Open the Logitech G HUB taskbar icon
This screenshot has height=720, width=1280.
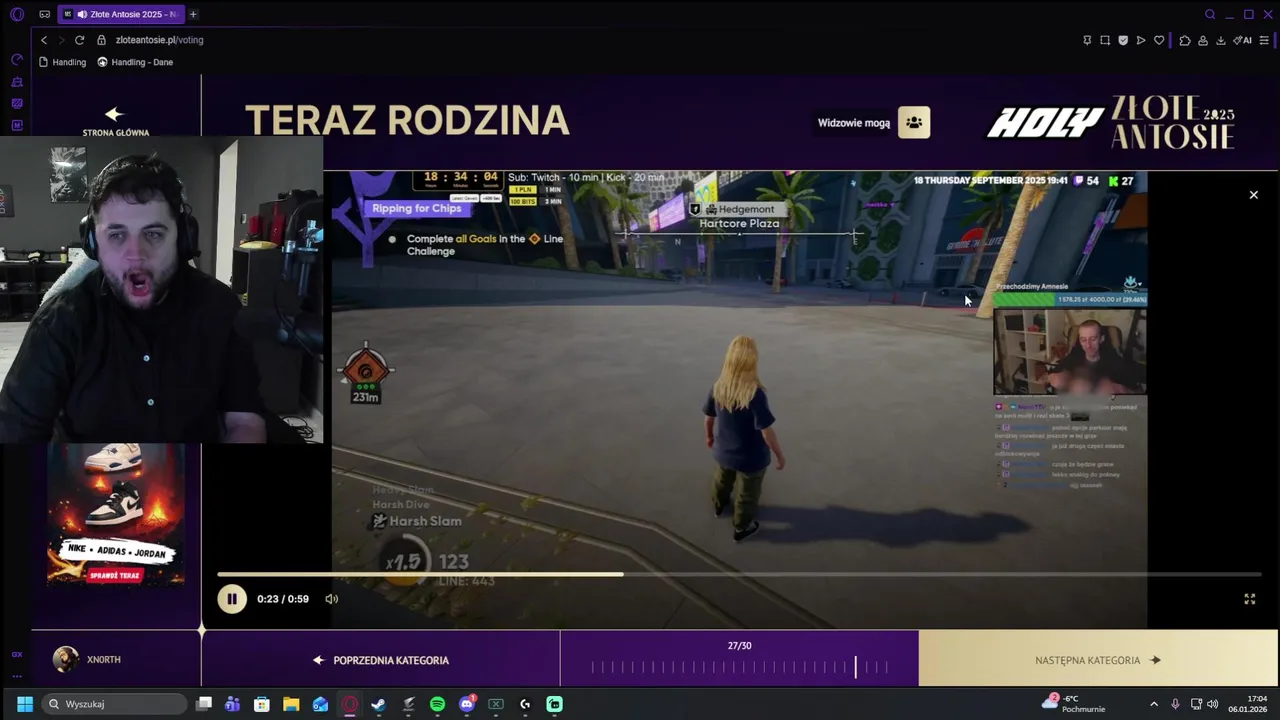coord(525,704)
